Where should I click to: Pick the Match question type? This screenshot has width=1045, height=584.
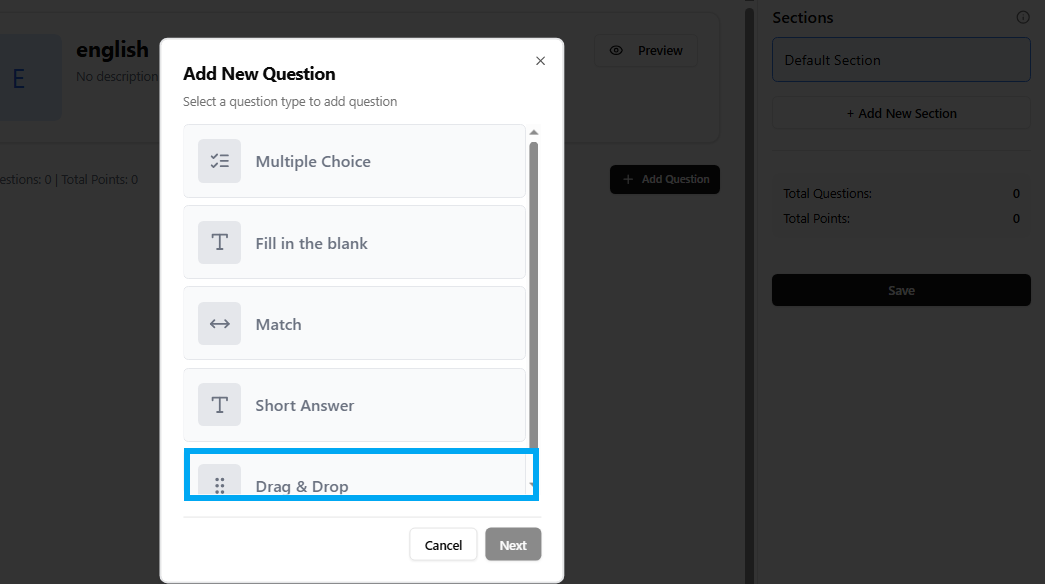coord(354,324)
